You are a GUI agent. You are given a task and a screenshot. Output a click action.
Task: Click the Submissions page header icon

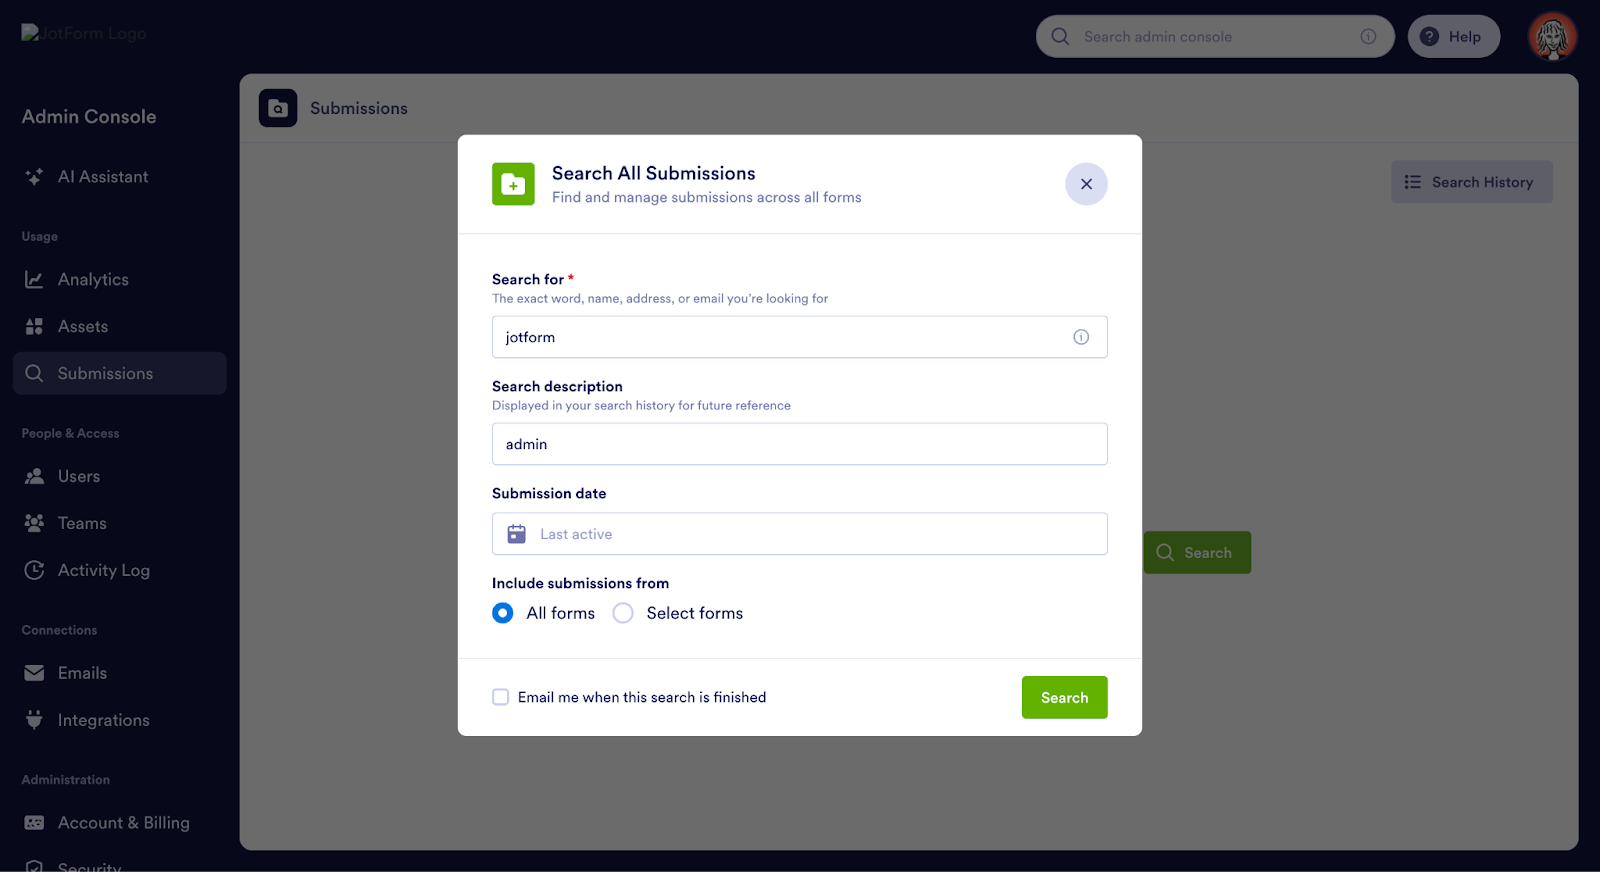coord(278,108)
